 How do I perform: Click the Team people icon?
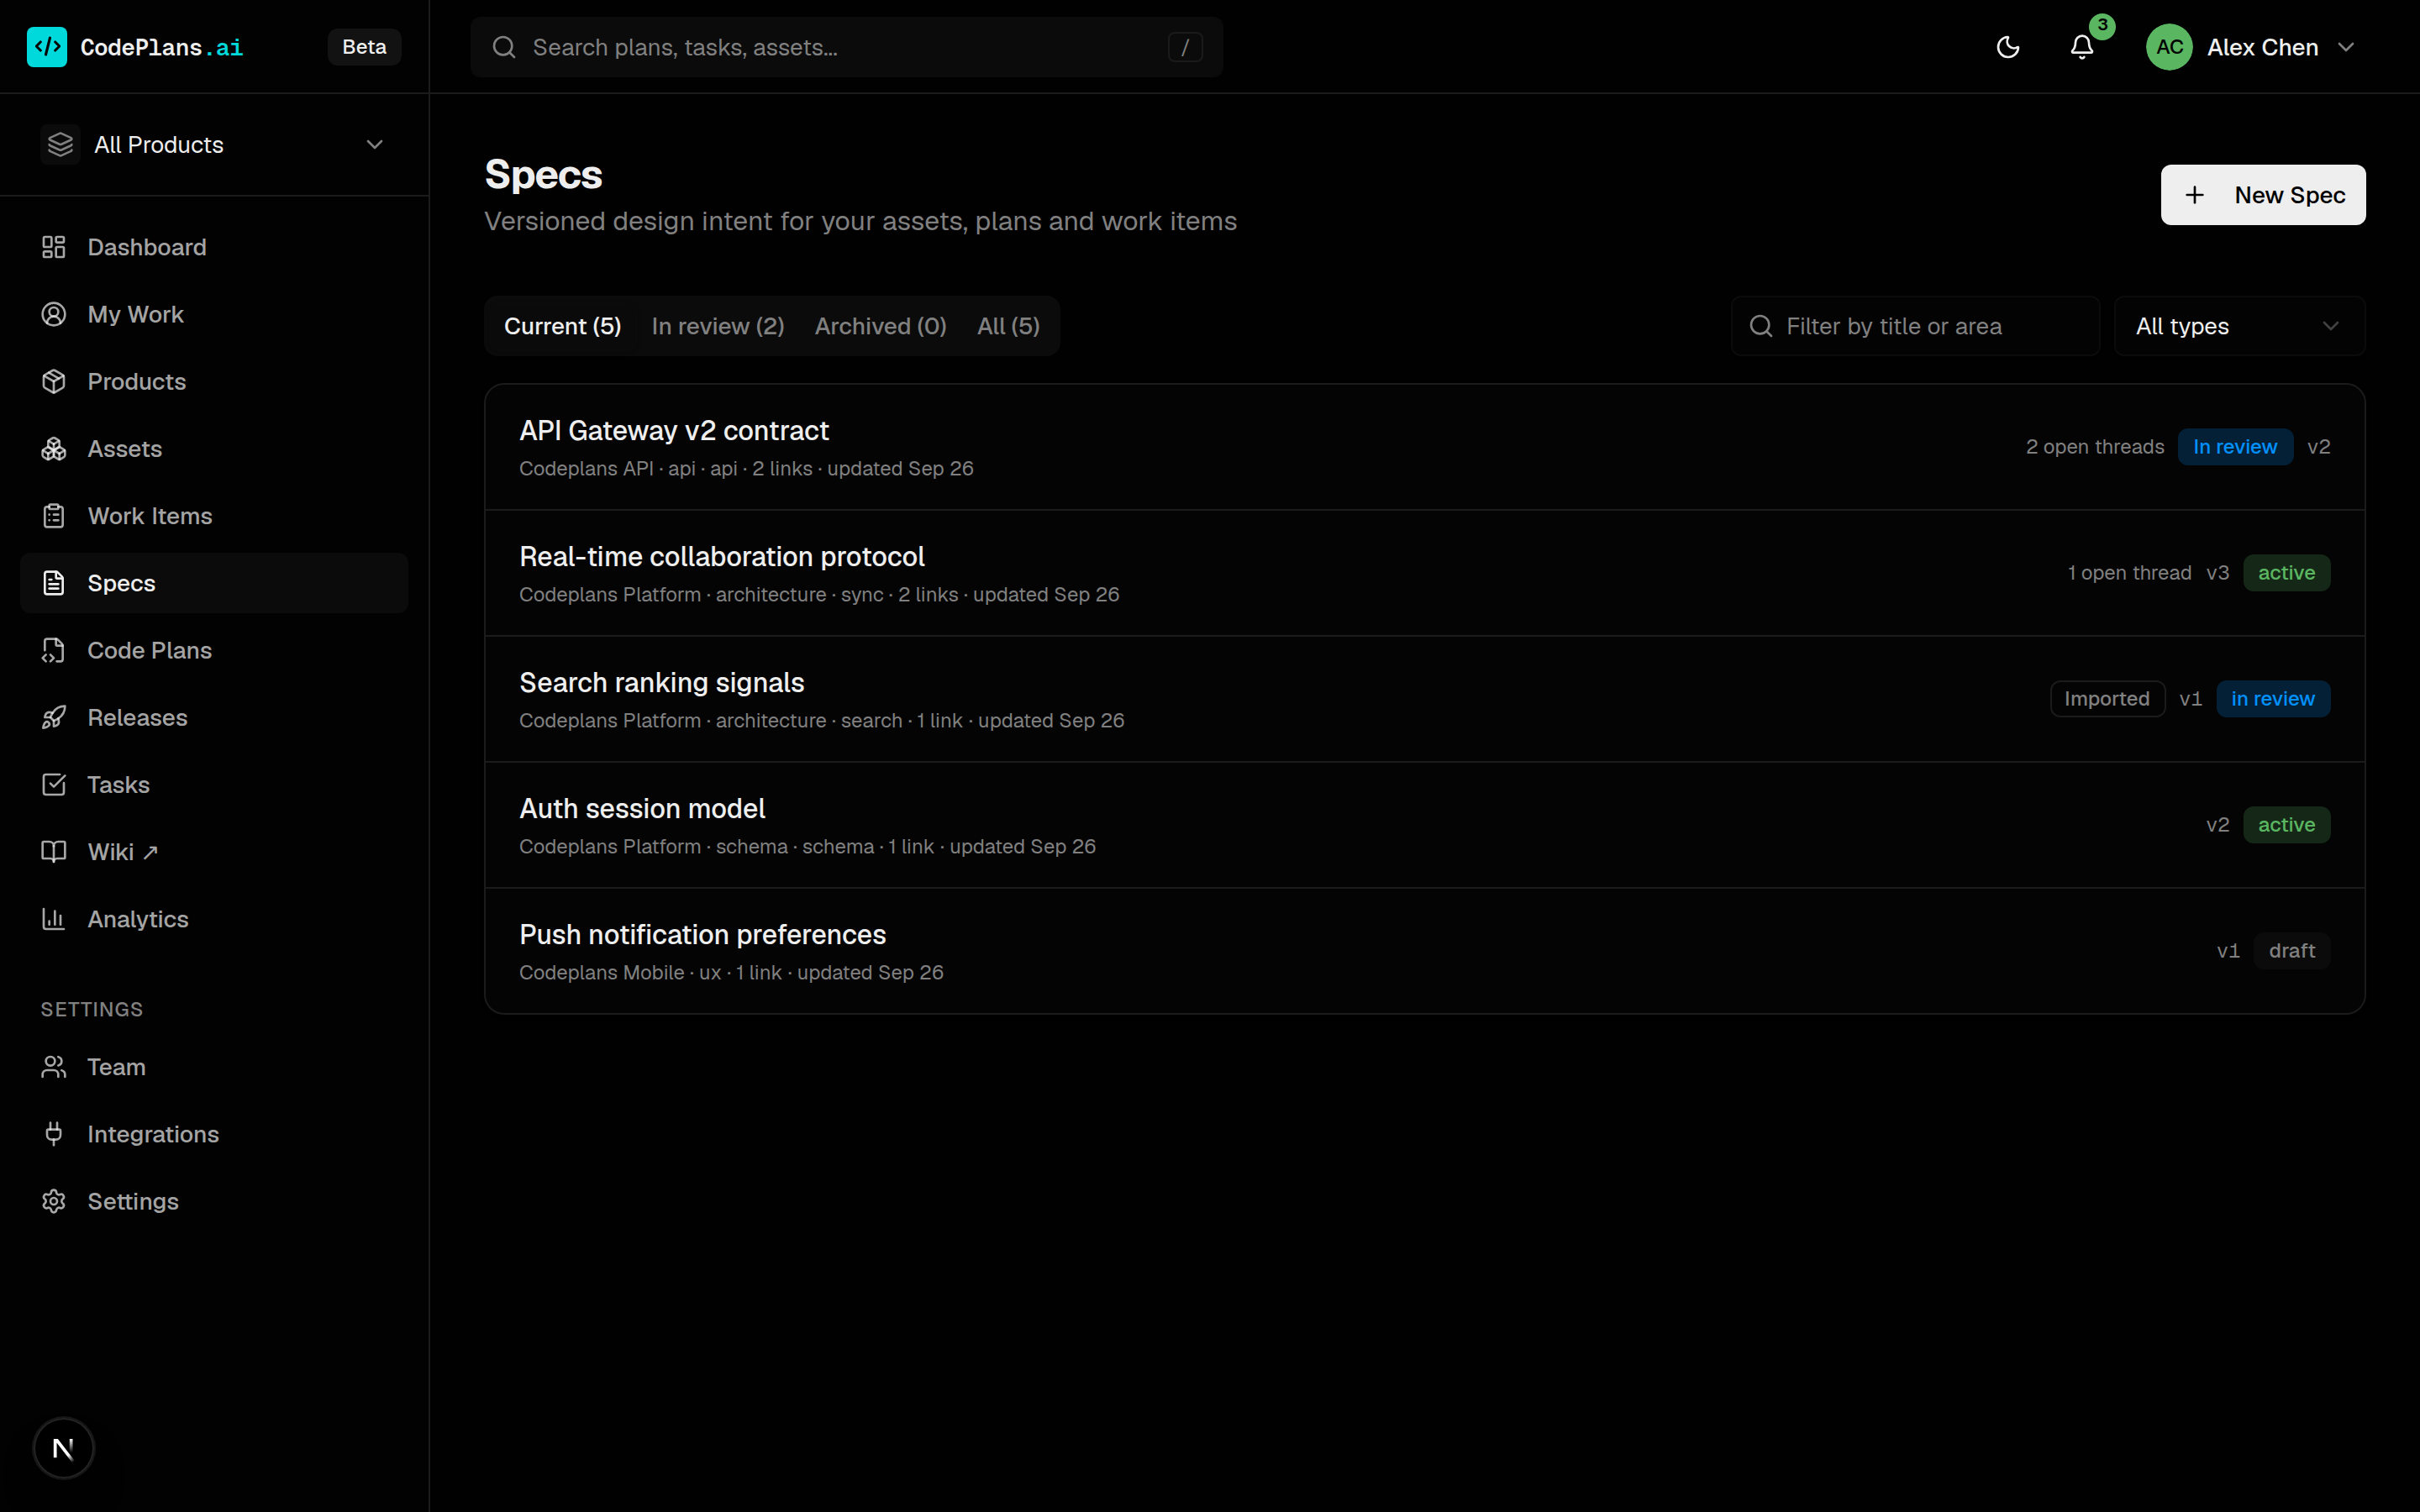54,1067
